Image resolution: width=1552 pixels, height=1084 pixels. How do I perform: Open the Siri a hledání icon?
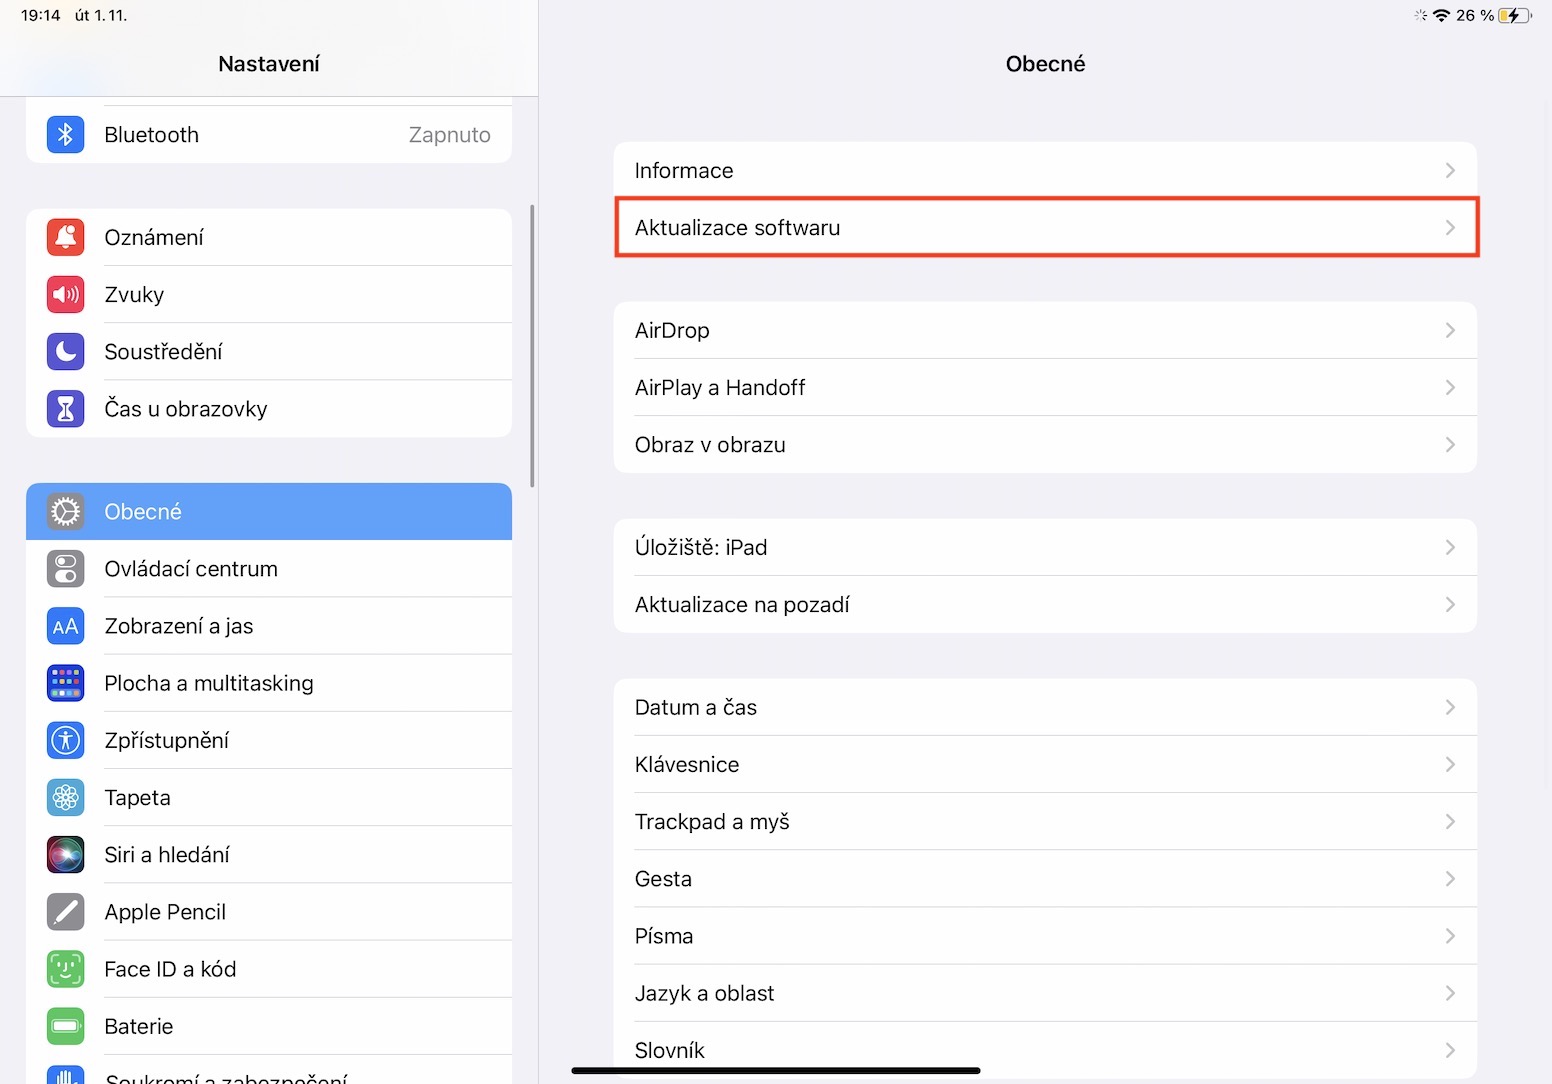pos(65,855)
